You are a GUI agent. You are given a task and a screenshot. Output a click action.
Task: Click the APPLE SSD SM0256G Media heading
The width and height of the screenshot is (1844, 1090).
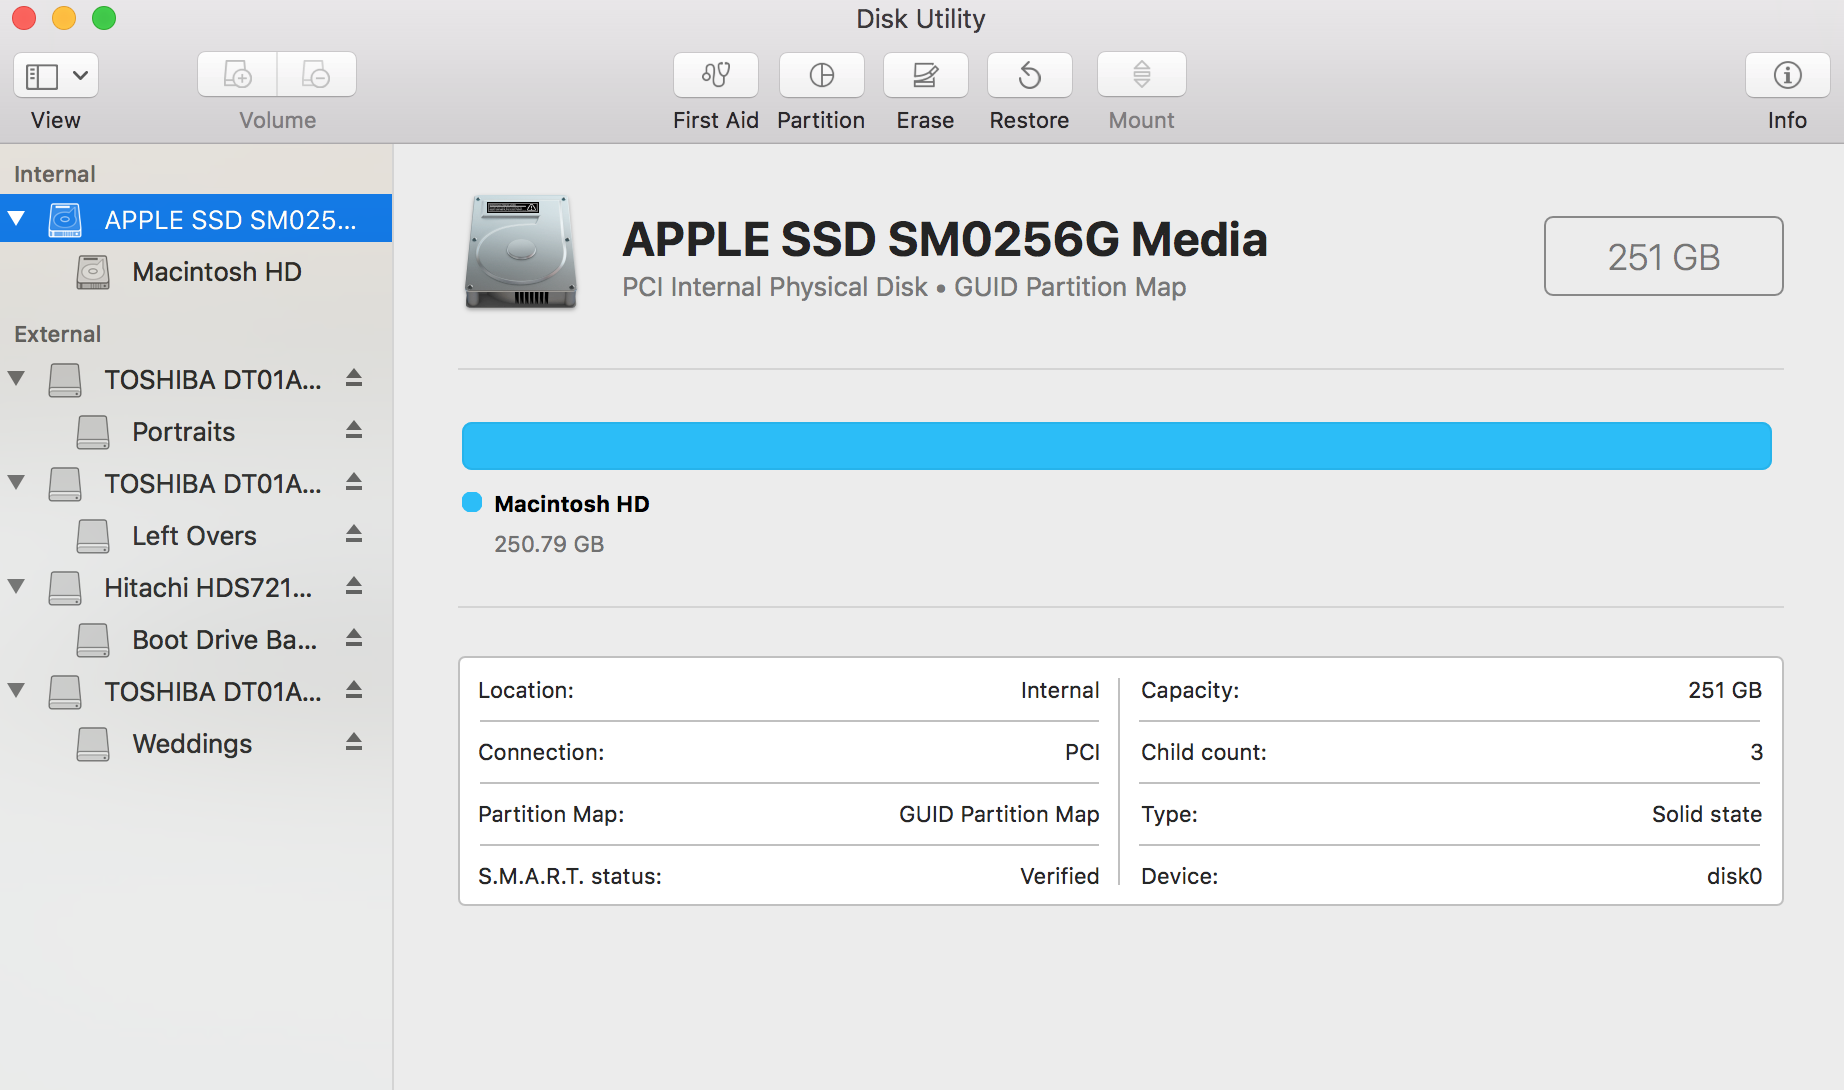[945, 240]
